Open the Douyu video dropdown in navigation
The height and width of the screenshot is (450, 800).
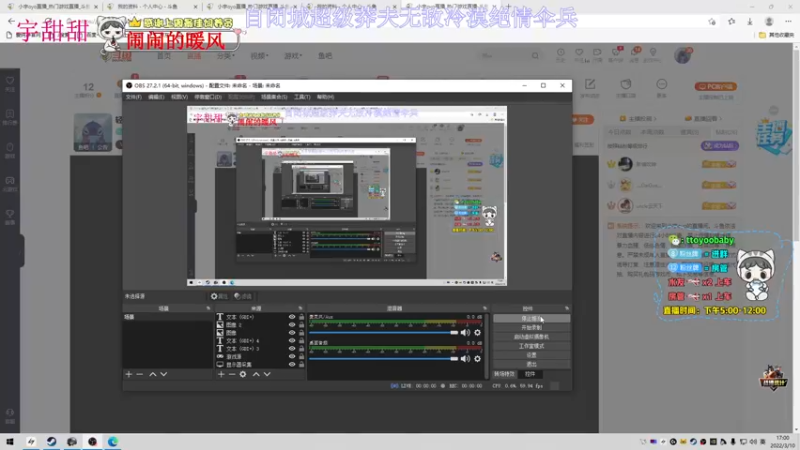pos(259,56)
